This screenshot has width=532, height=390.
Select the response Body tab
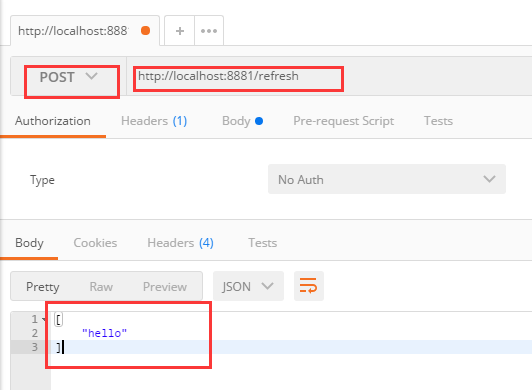[29, 243]
